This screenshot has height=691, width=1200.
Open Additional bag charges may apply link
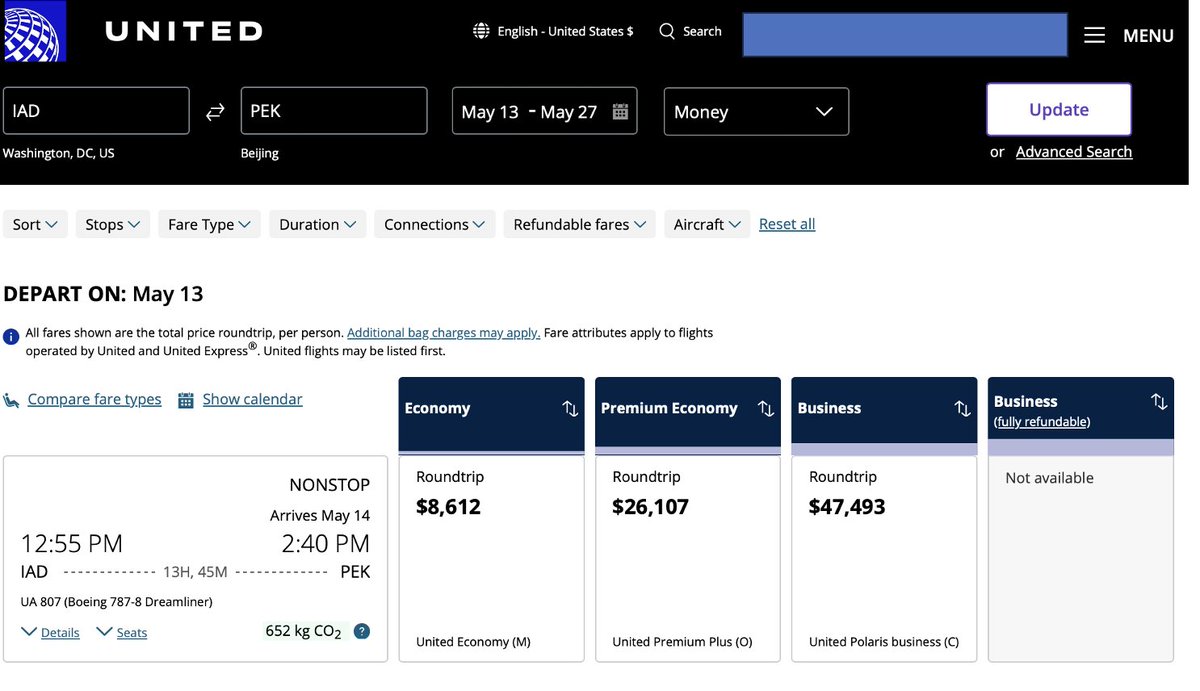[444, 333]
